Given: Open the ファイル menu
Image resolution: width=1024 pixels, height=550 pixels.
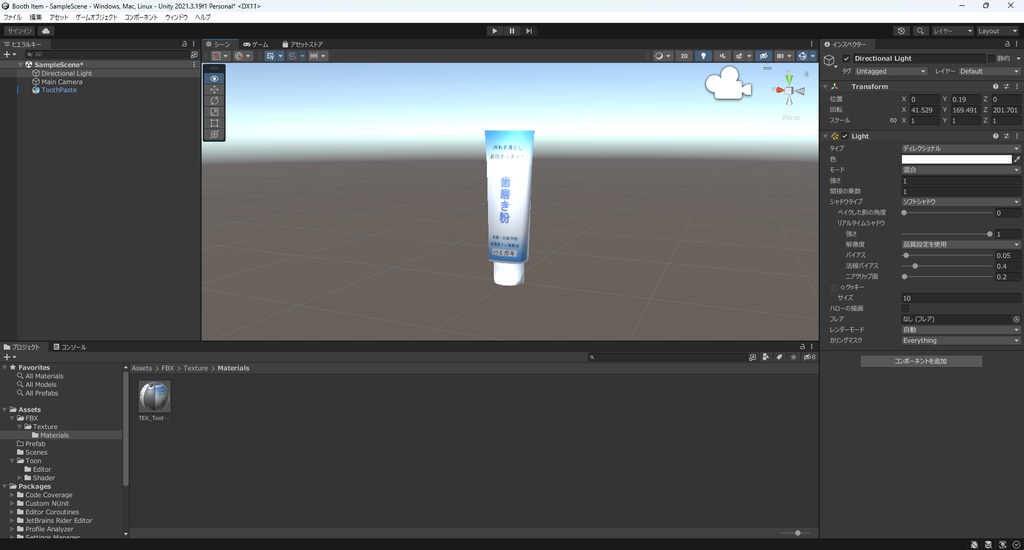Looking at the screenshot, I should coord(12,17).
